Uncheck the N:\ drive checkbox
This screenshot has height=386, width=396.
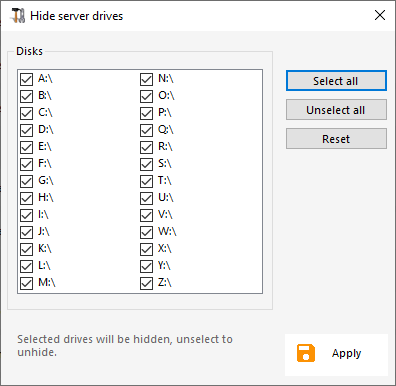click(146, 79)
